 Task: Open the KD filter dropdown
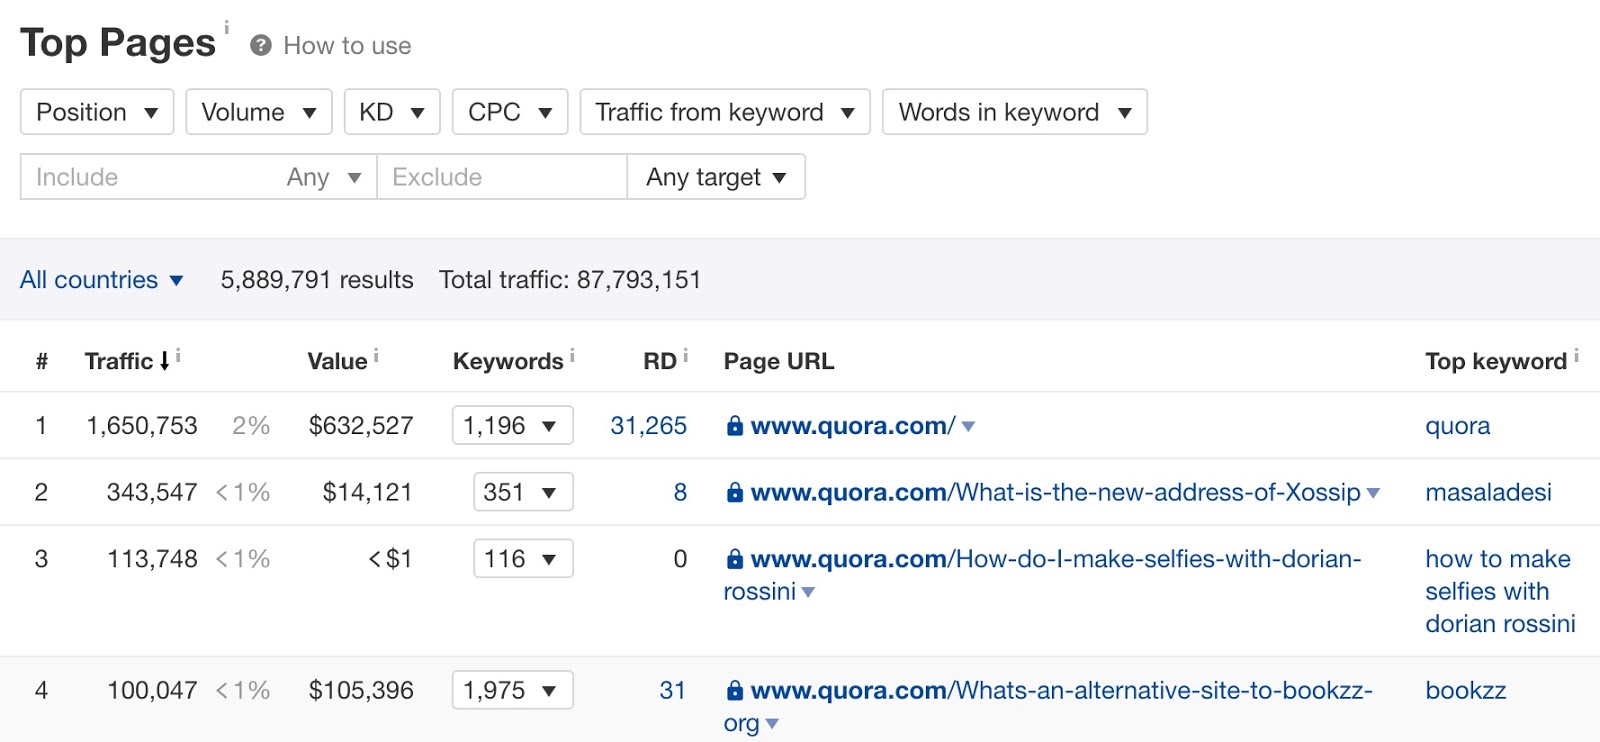tap(392, 112)
